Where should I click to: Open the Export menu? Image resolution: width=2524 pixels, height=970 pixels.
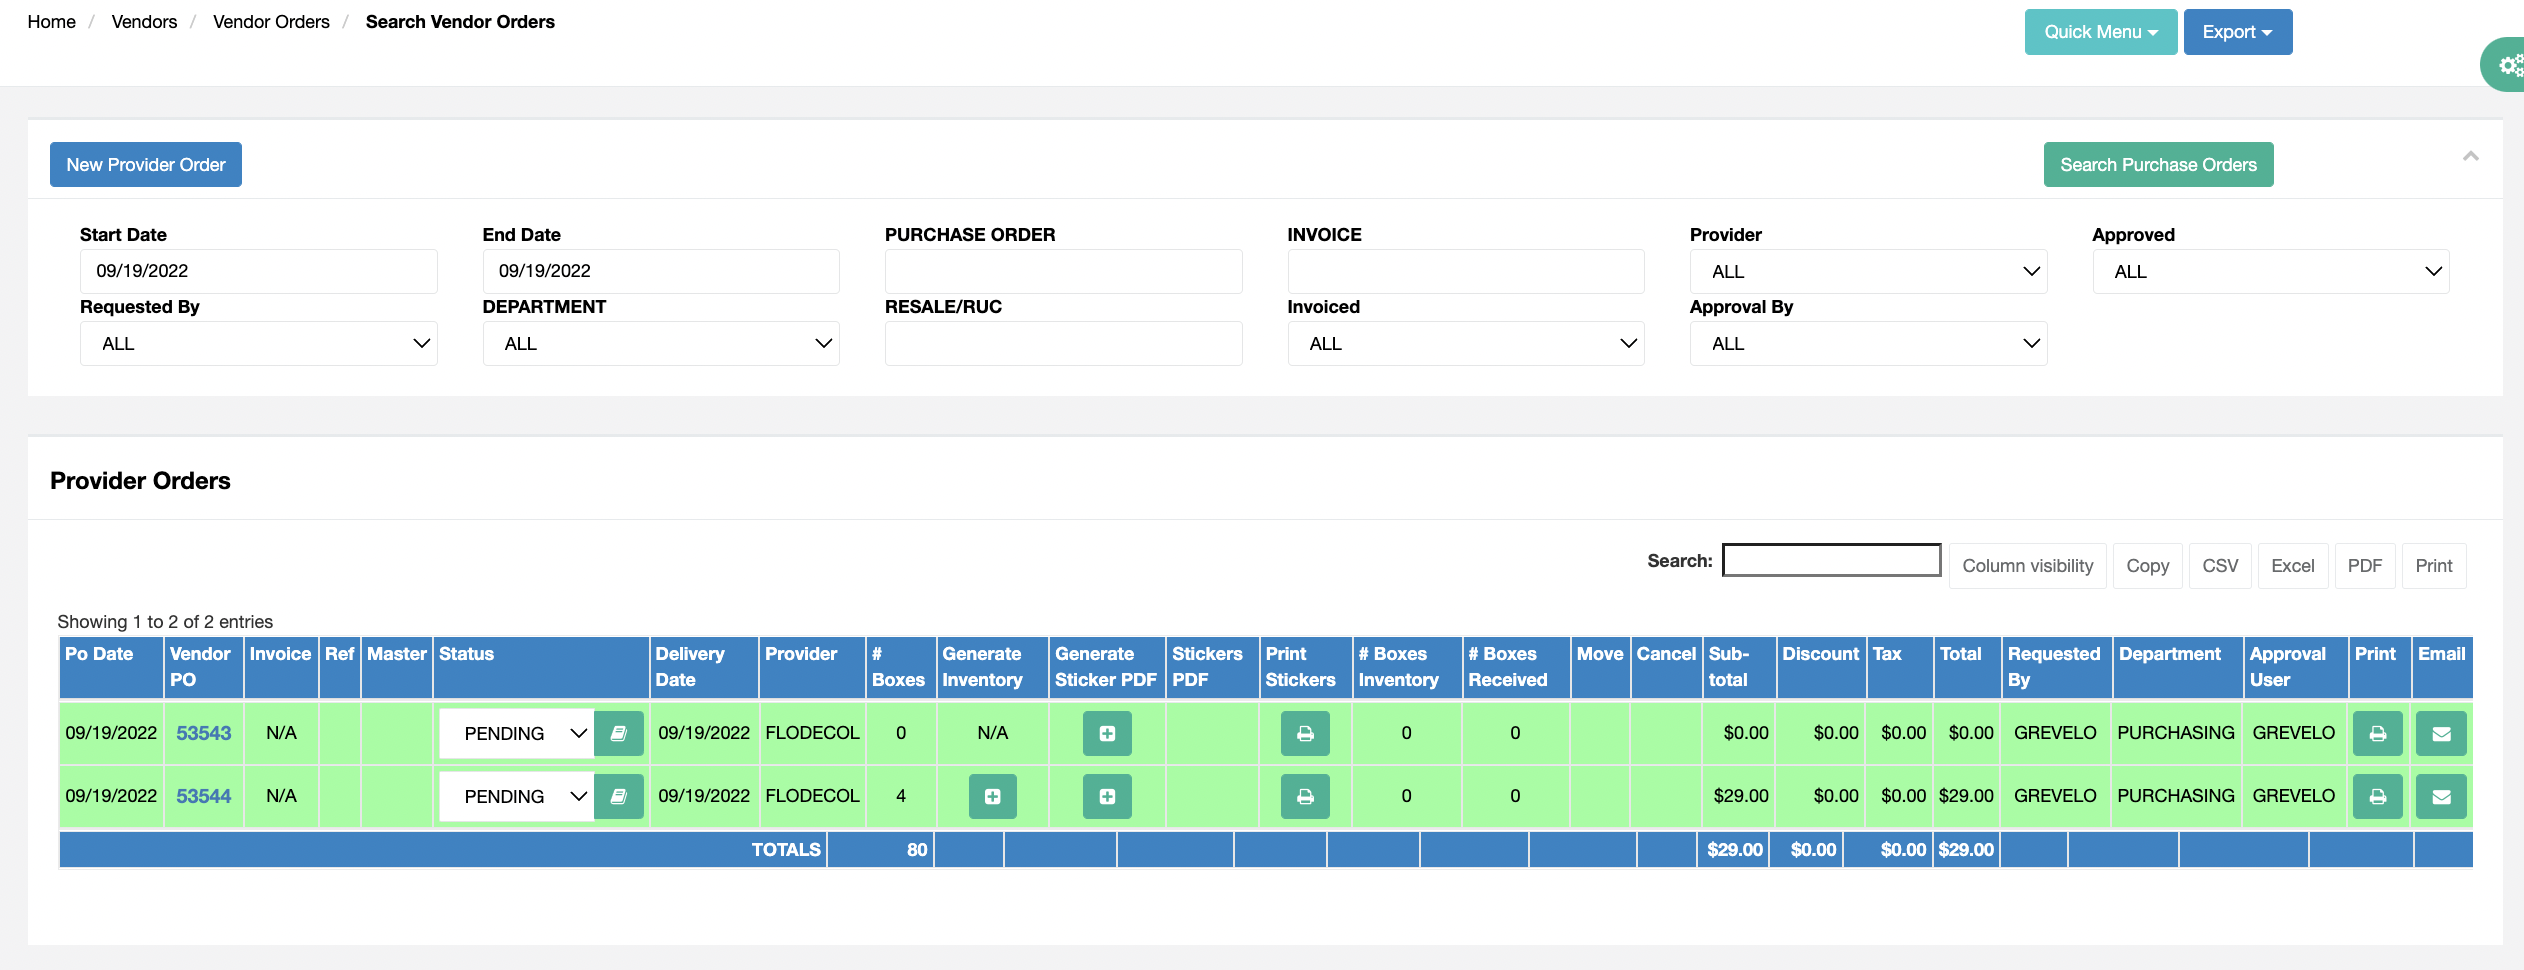click(x=2237, y=32)
